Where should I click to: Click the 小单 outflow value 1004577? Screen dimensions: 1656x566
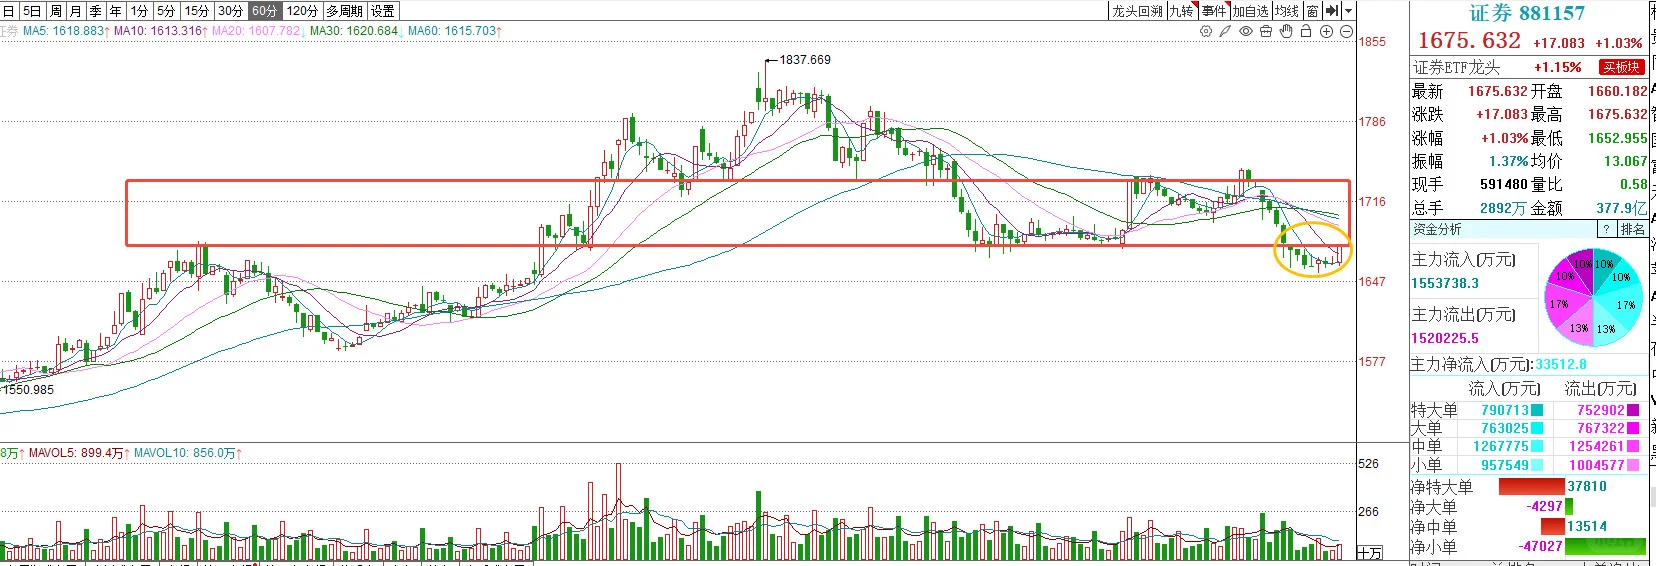point(1597,465)
